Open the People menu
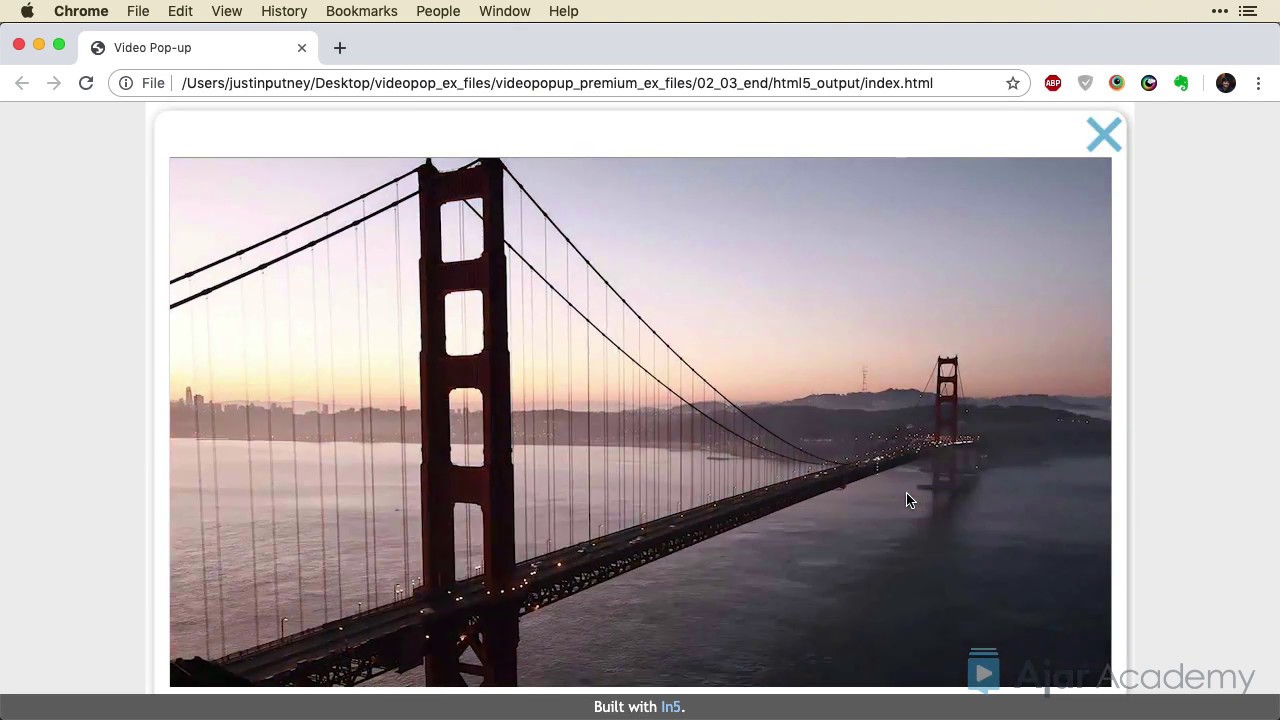 [438, 11]
